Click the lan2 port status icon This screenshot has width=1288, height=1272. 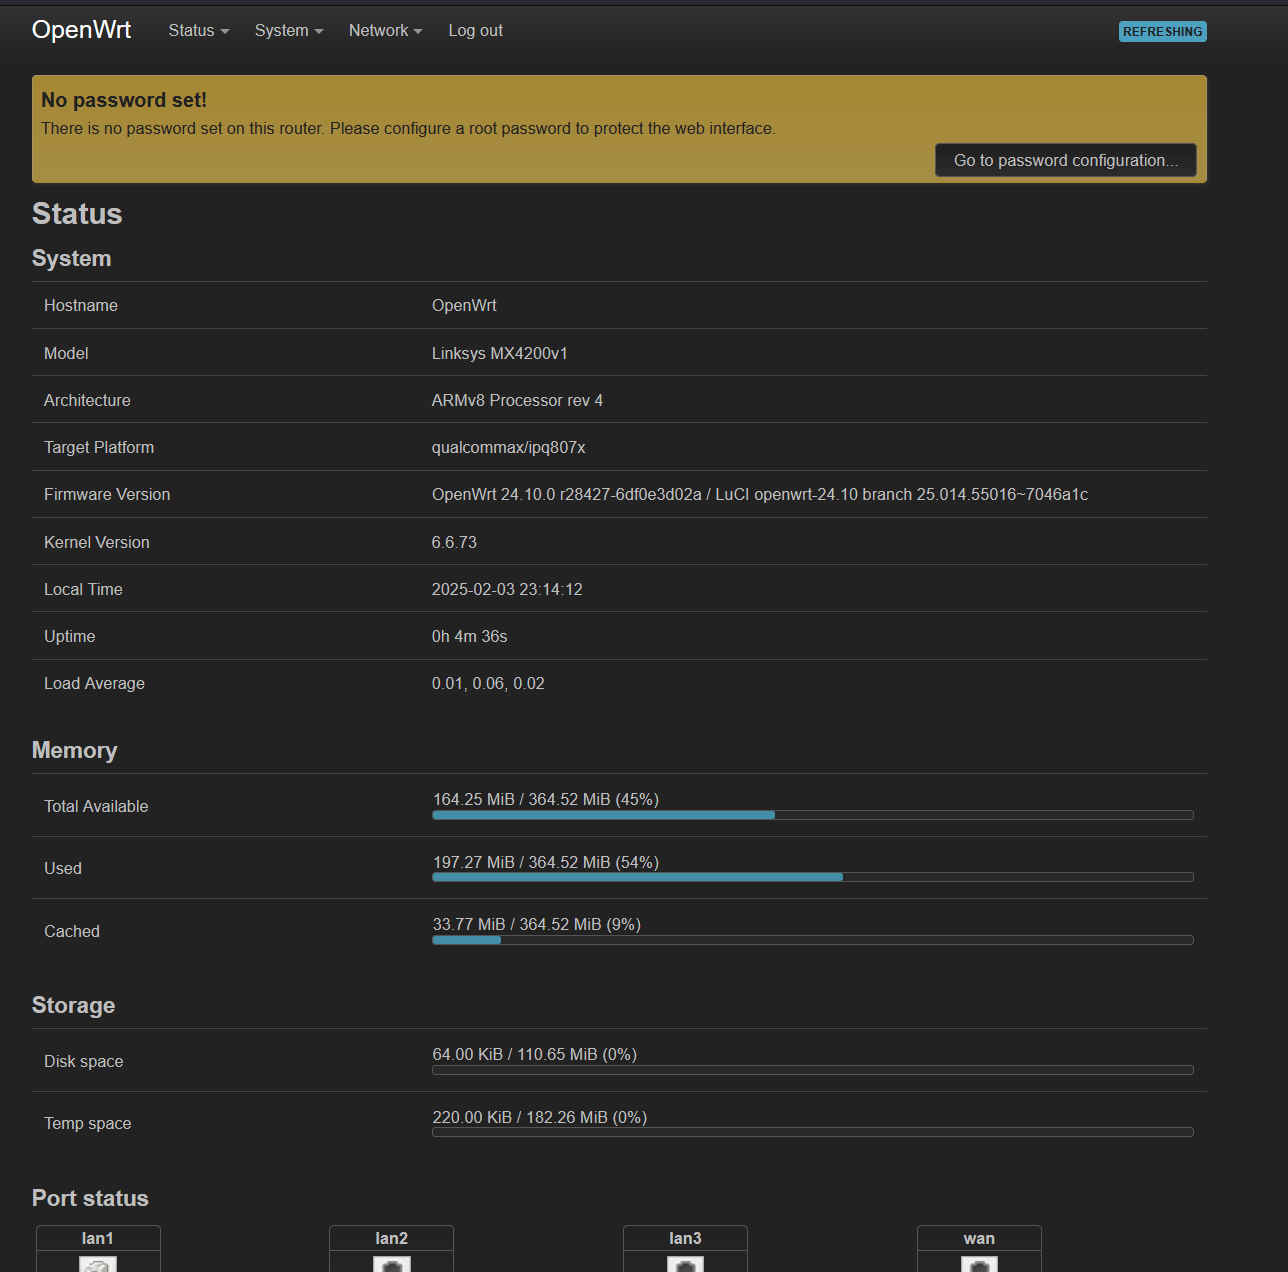point(392,1264)
